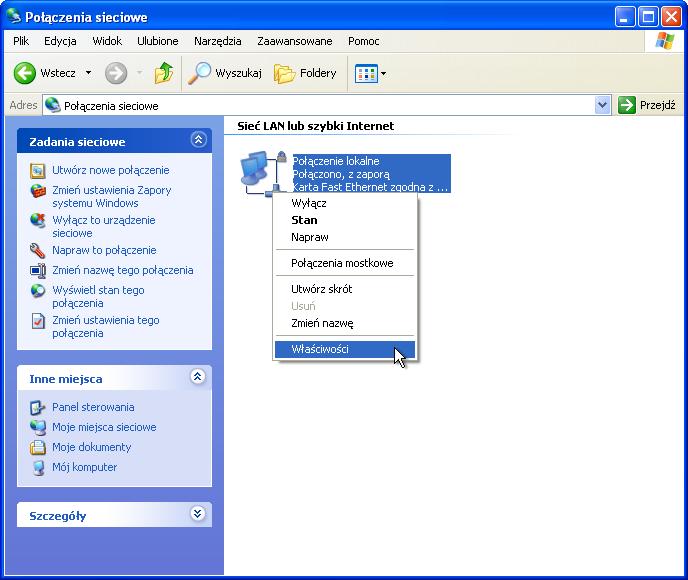Click the Mój komputer icon
Screen dimensions: 688x580
[x=39, y=468]
